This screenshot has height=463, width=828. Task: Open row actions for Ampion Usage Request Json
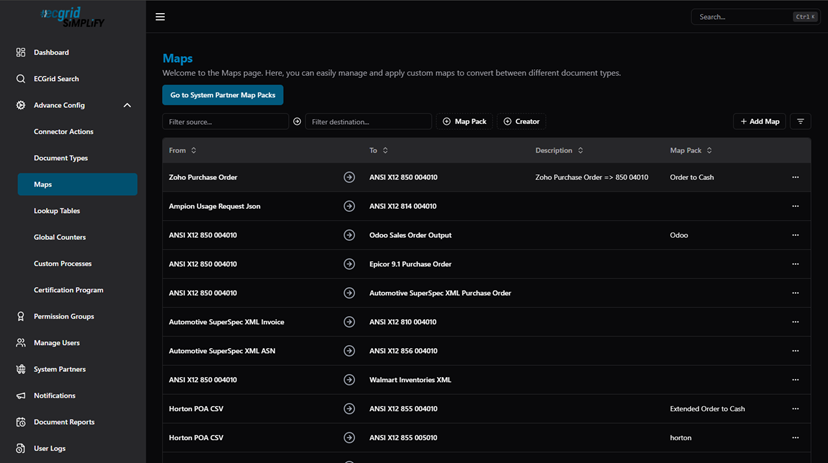(x=795, y=206)
